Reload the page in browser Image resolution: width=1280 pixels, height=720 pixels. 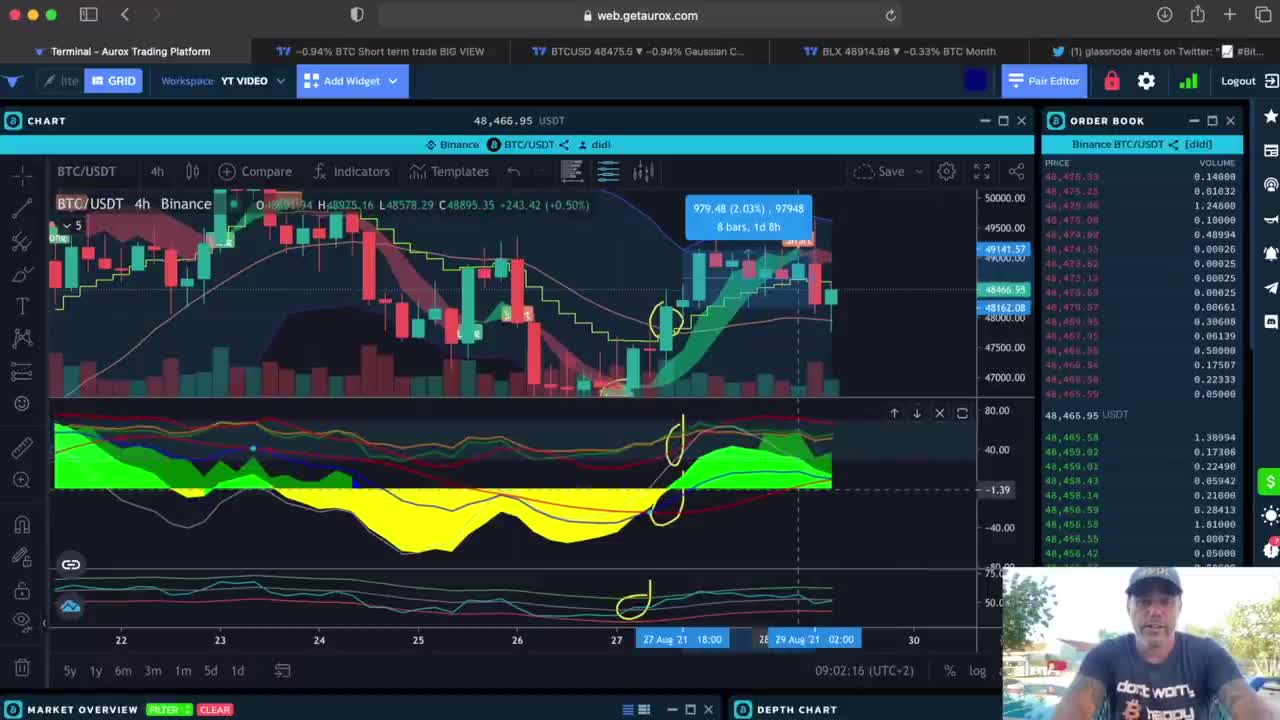coord(890,15)
